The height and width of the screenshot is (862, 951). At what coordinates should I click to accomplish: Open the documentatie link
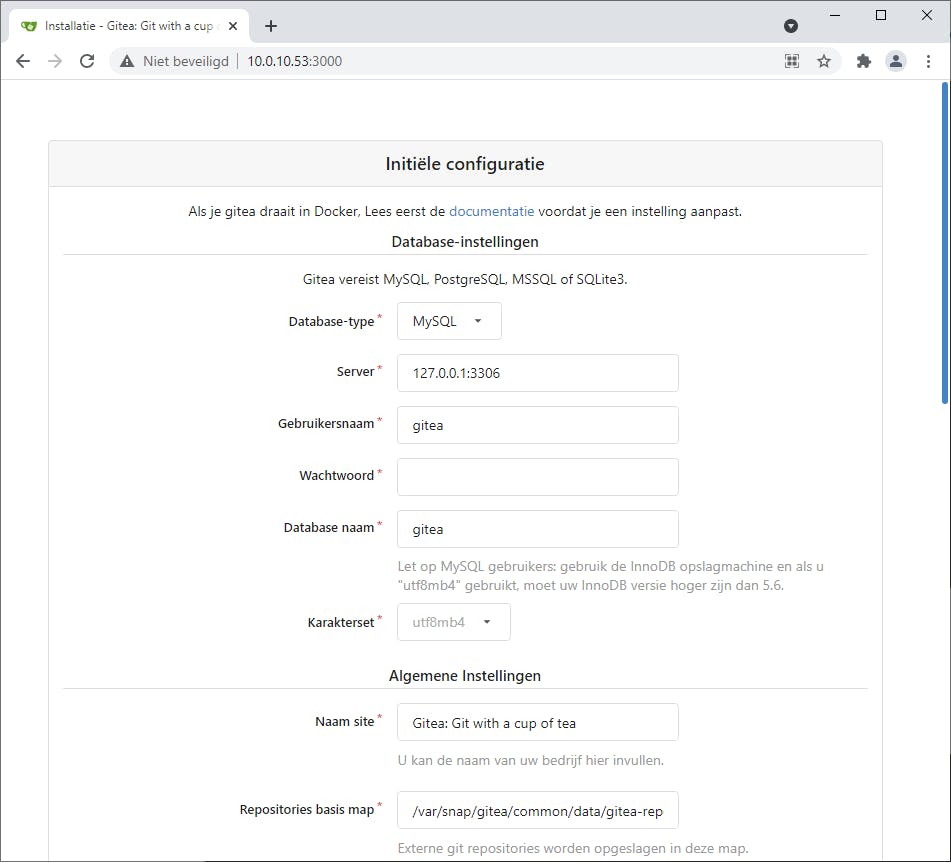coord(491,211)
